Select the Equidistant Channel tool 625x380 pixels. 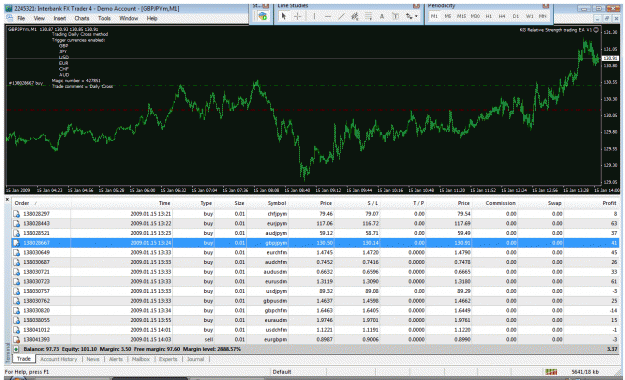point(355,16)
